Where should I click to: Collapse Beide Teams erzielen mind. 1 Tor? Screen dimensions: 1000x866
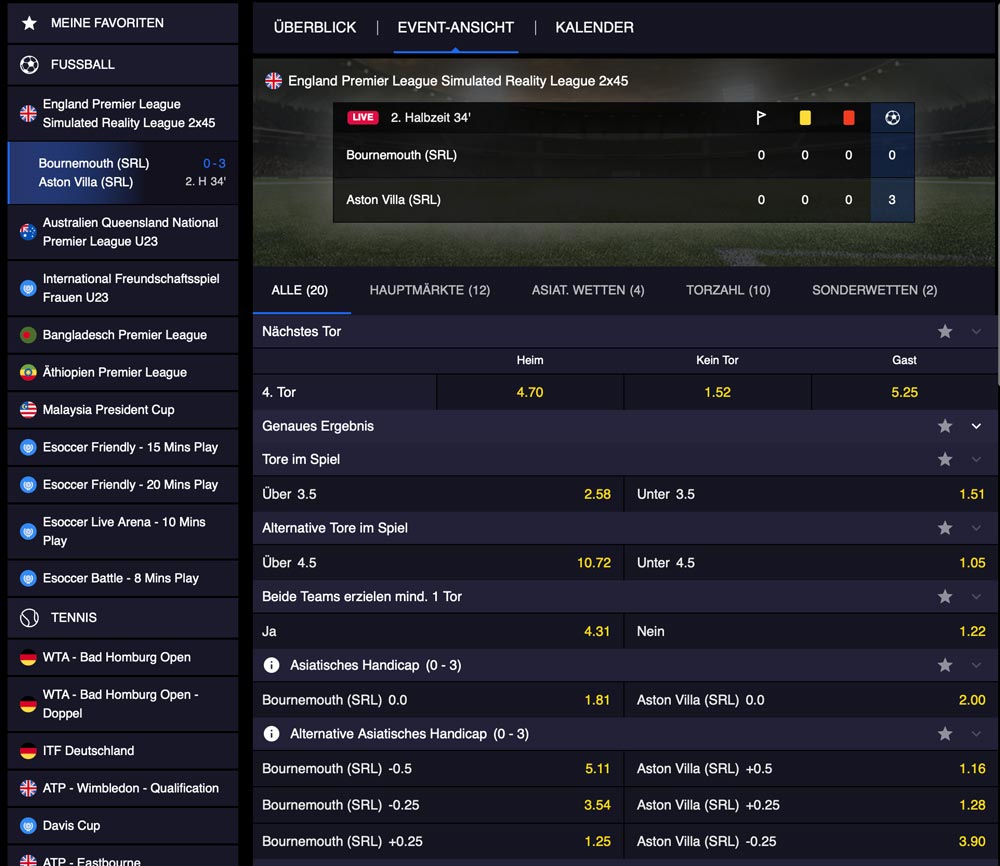tap(977, 597)
